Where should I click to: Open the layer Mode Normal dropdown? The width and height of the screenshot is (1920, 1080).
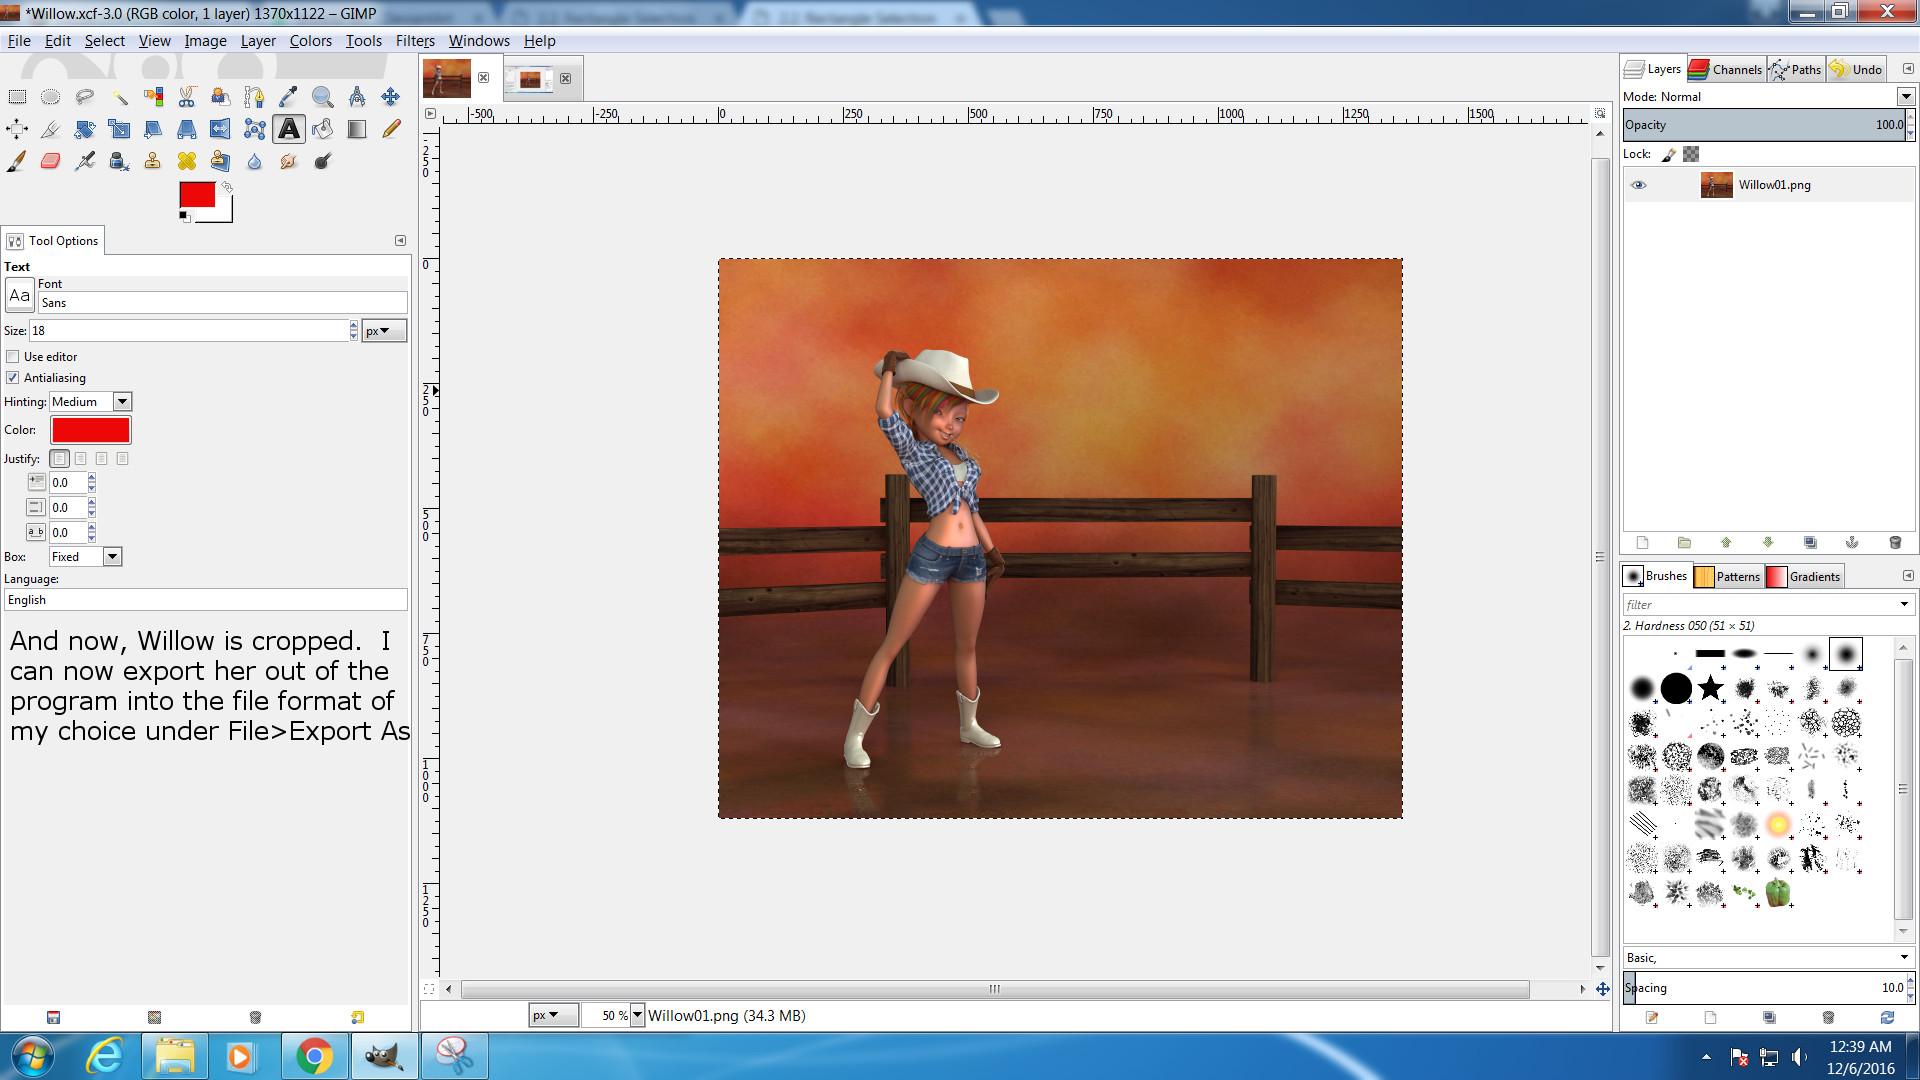coord(1905,97)
